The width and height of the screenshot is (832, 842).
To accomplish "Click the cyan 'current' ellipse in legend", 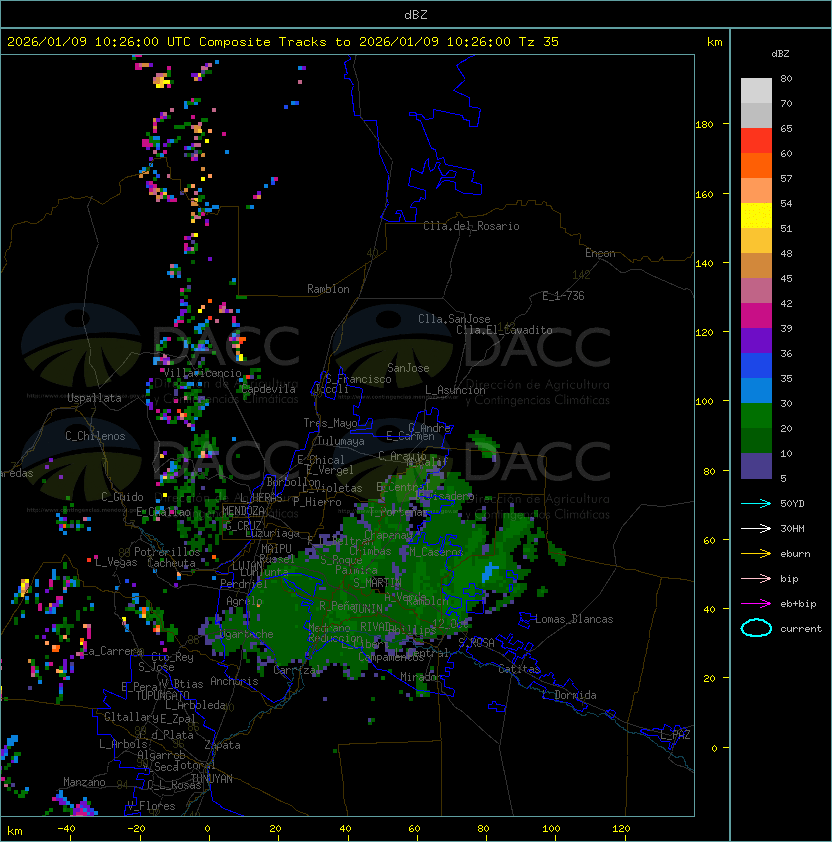I will 756,628.
